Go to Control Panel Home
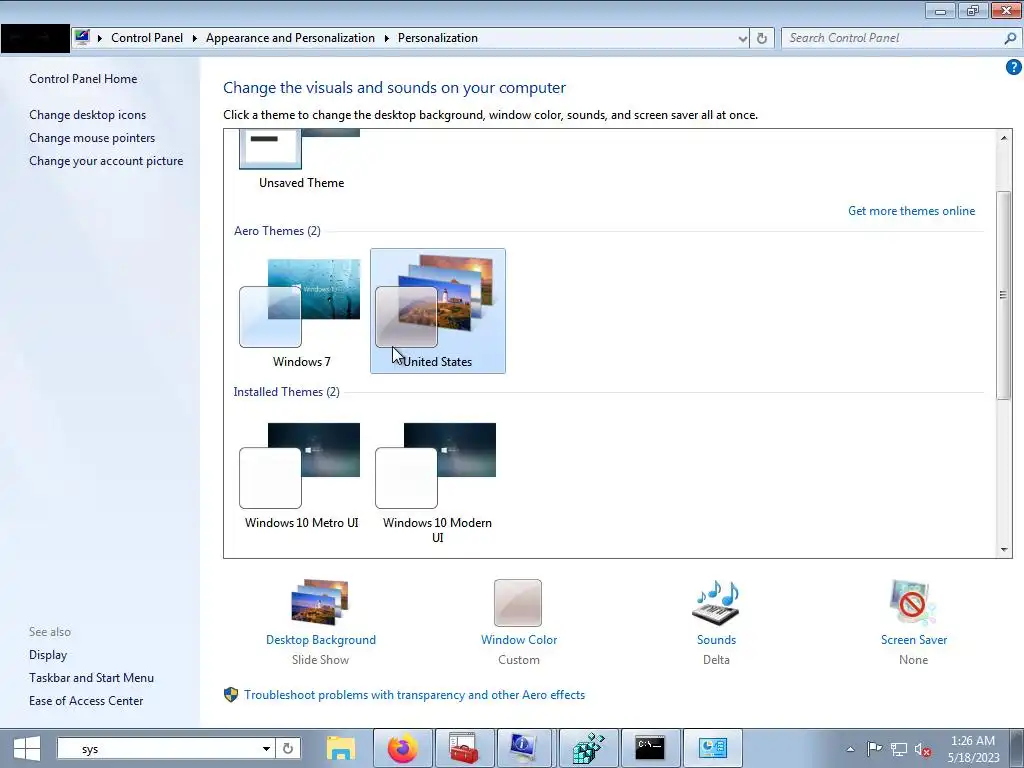The image size is (1024, 768). pyautogui.click(x=83, y=79)
